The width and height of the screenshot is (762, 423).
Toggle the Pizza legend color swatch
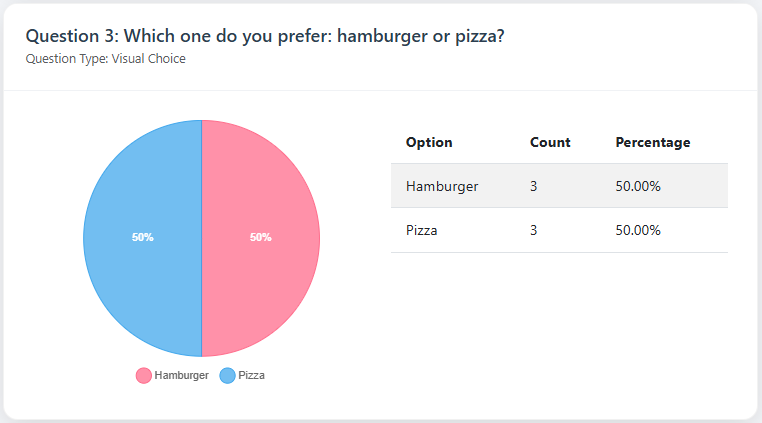[x=227, y=376]
